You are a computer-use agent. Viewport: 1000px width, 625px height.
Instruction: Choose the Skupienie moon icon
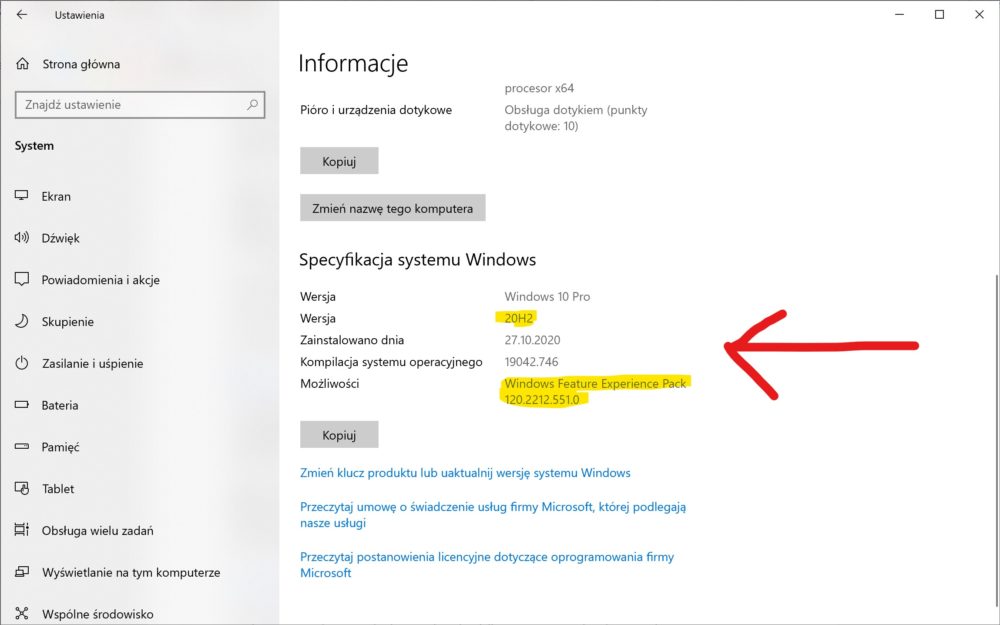[x=22, y=321]
